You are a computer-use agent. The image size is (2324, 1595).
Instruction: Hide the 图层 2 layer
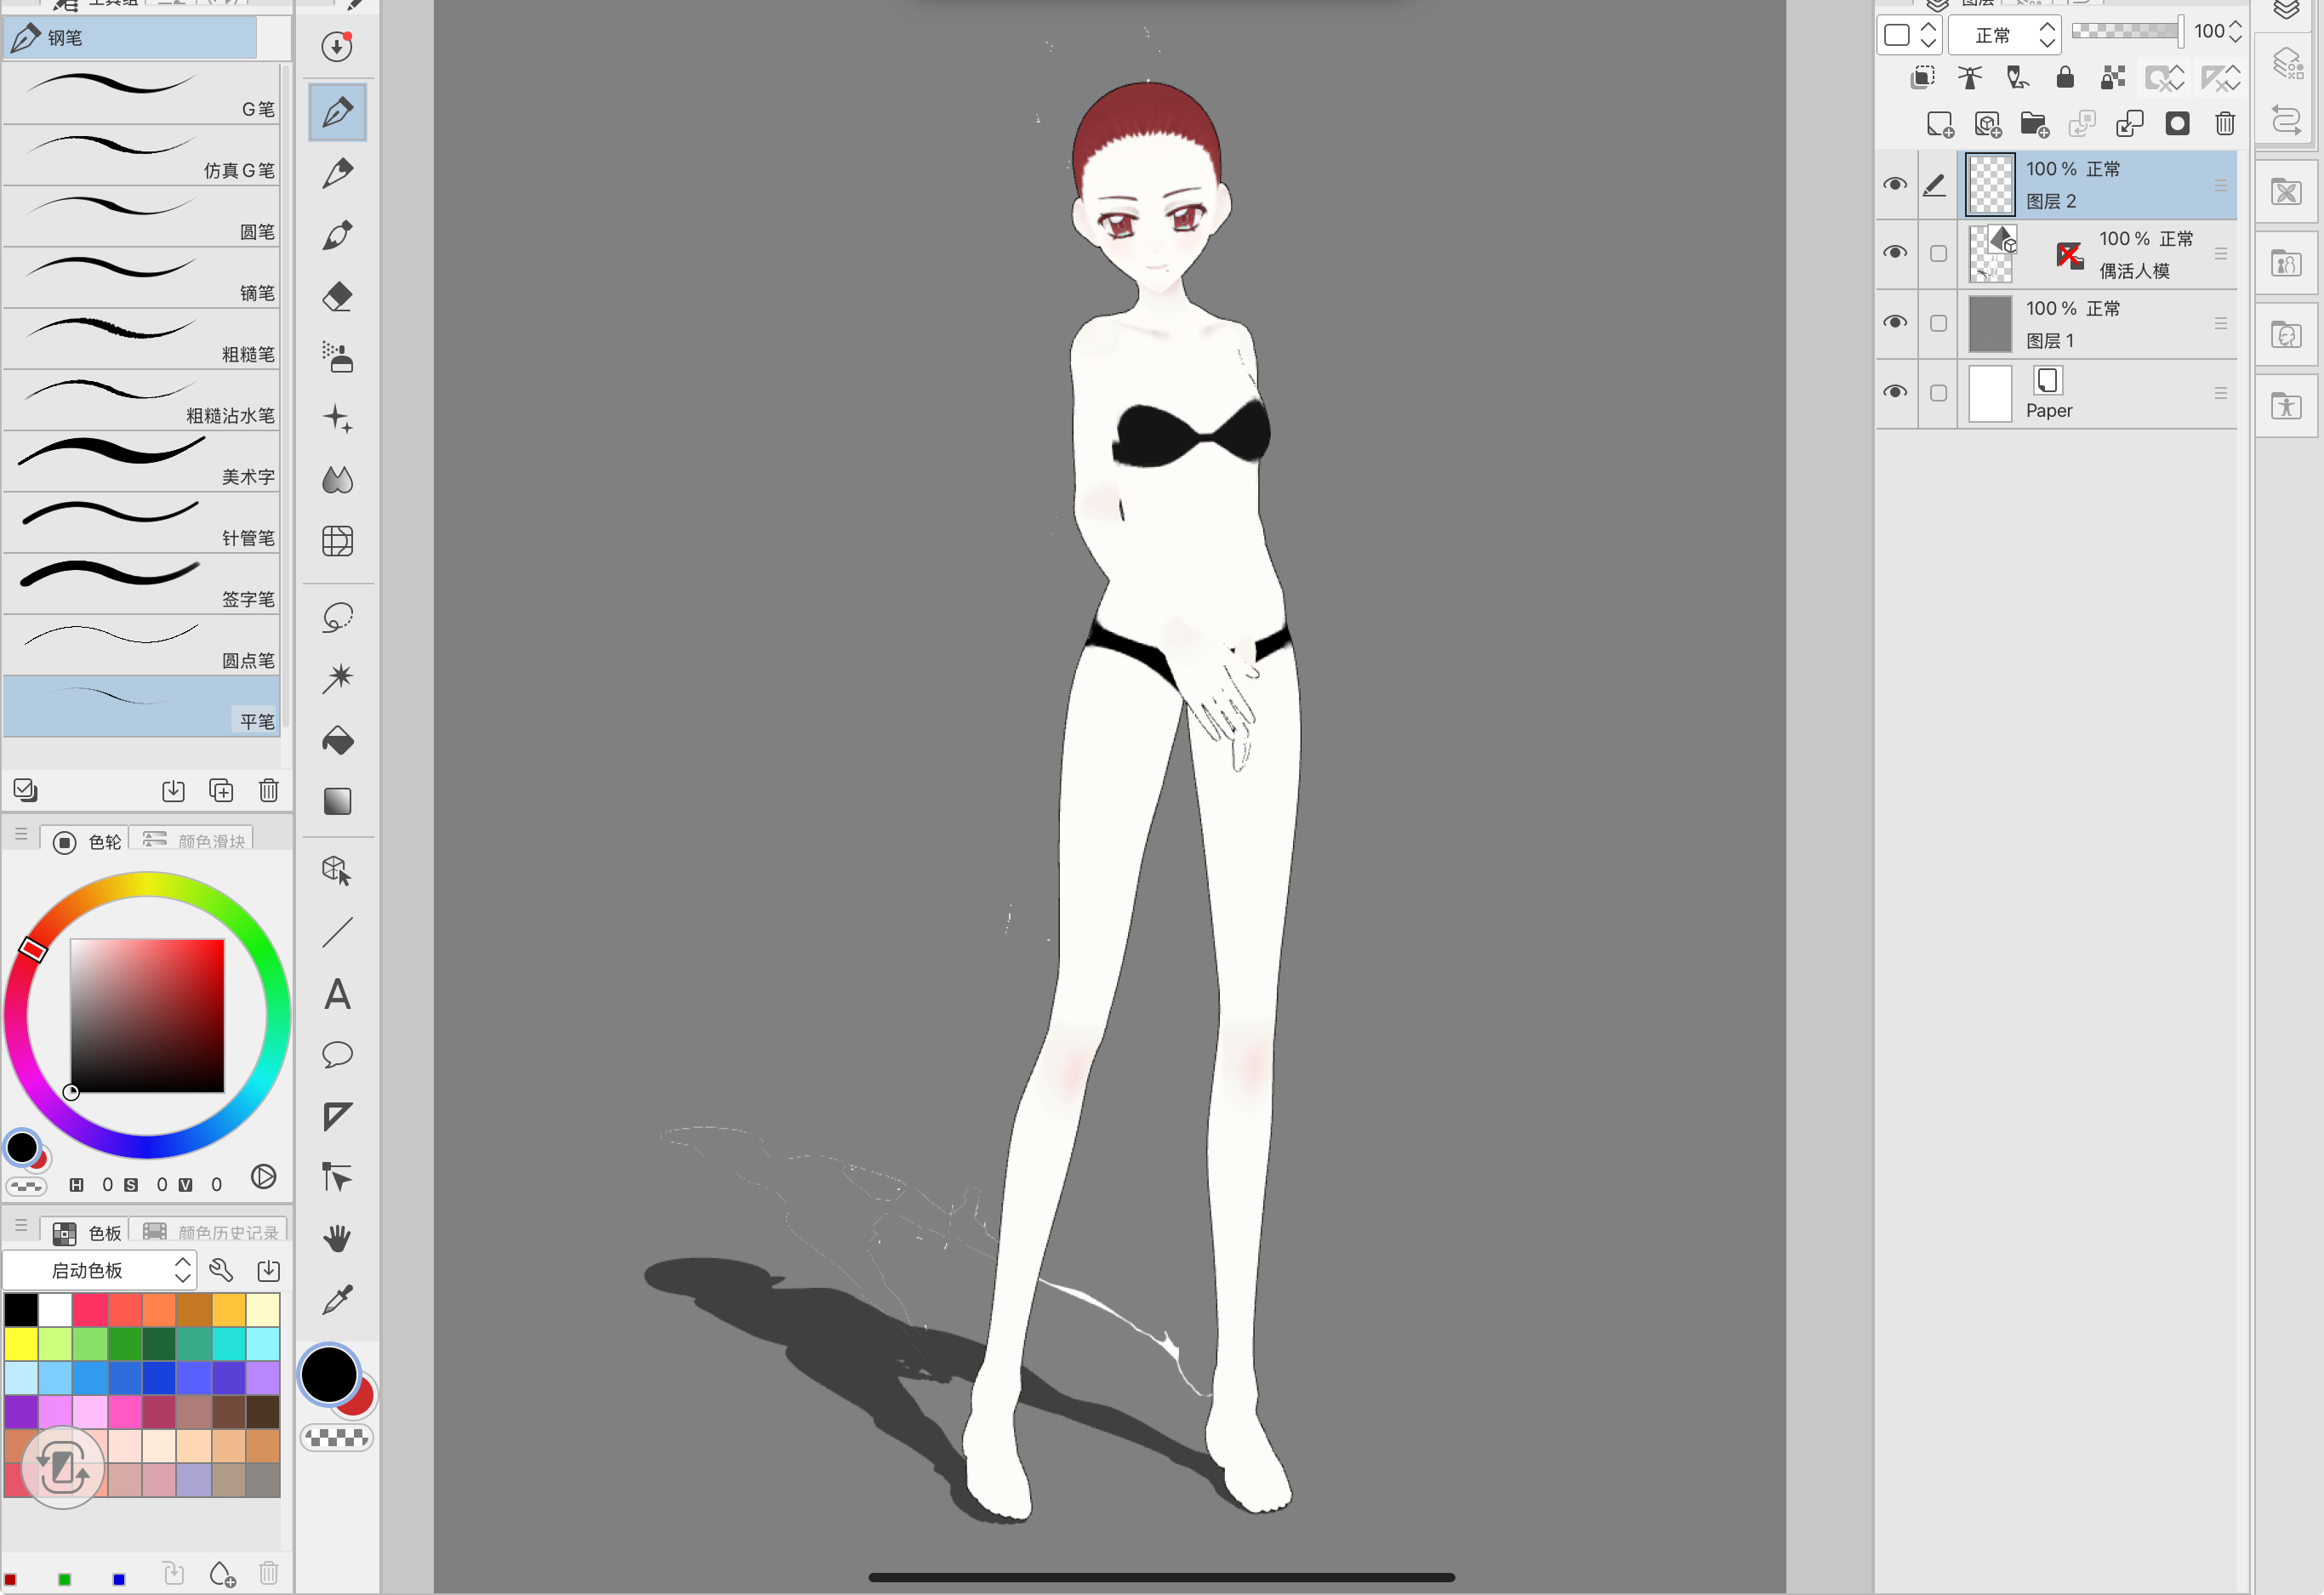(x=1894, y=184)
